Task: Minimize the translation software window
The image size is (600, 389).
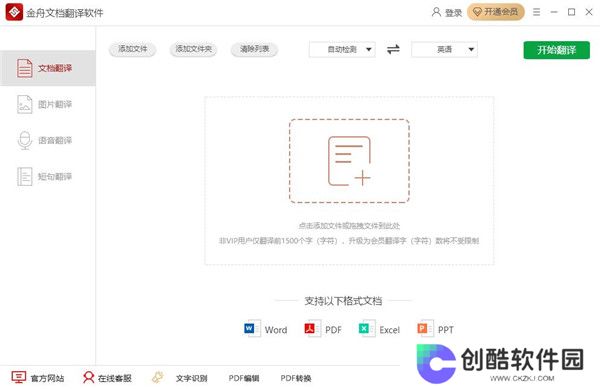Action: [x=554, y=12]
